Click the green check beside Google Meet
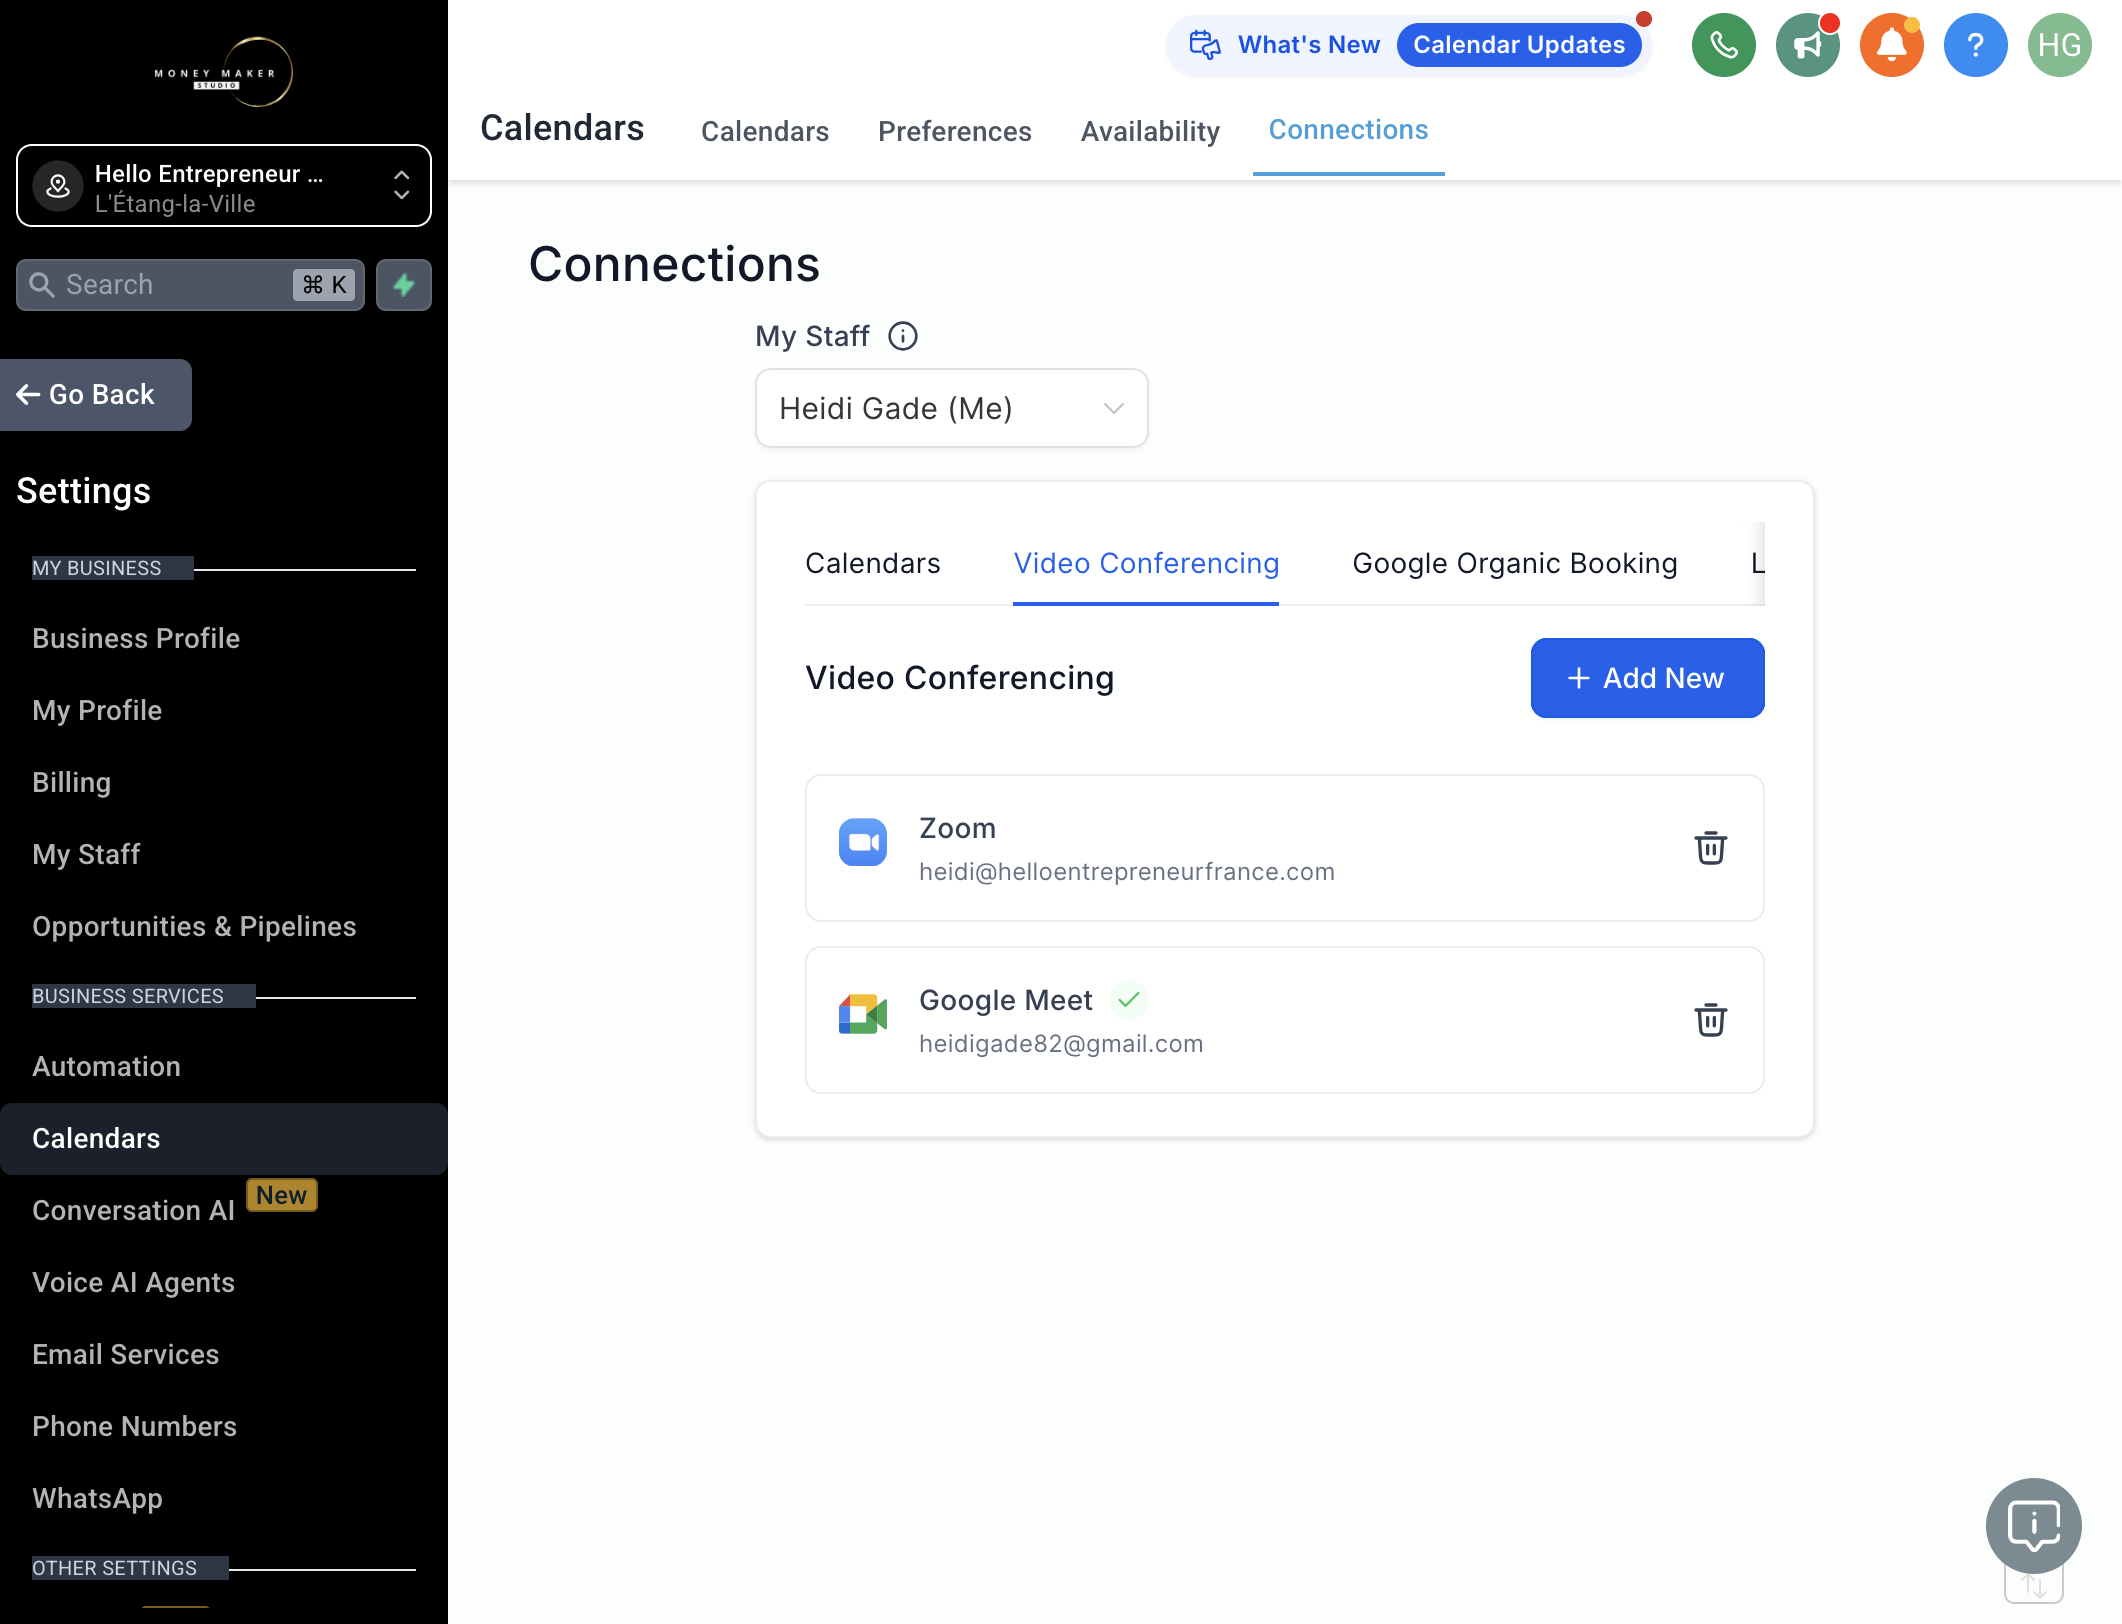The height and width of the screenshot is (1624, 2122). tap(1129, 999)
